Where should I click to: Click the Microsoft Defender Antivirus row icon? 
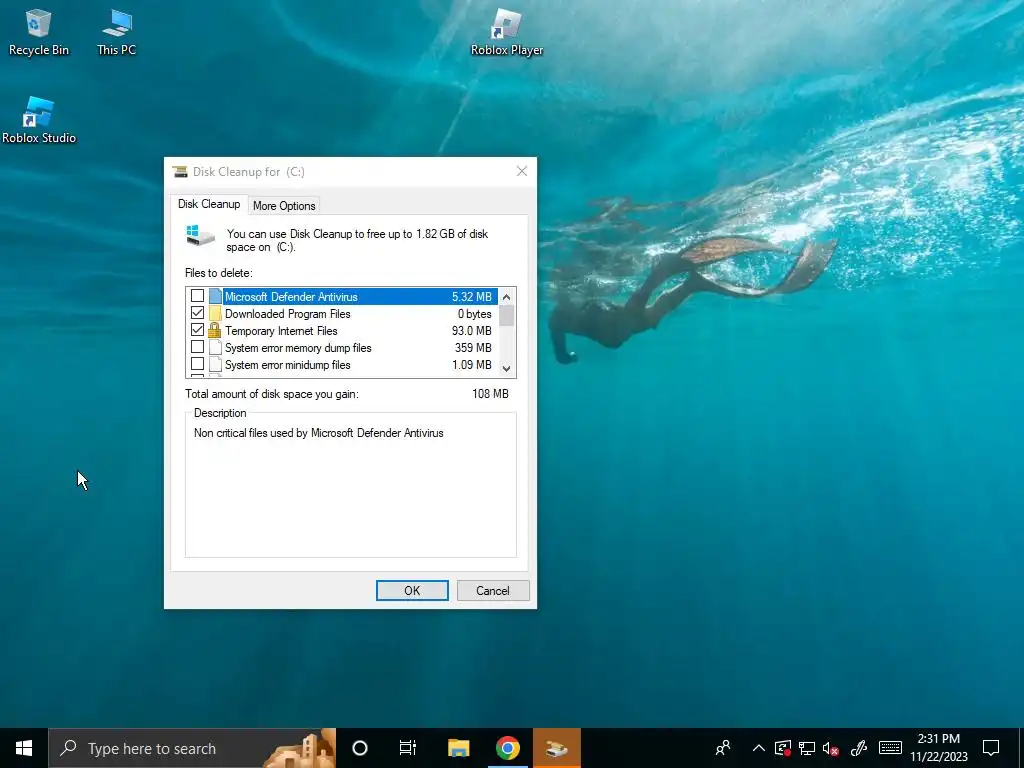[x=216, y=296]
